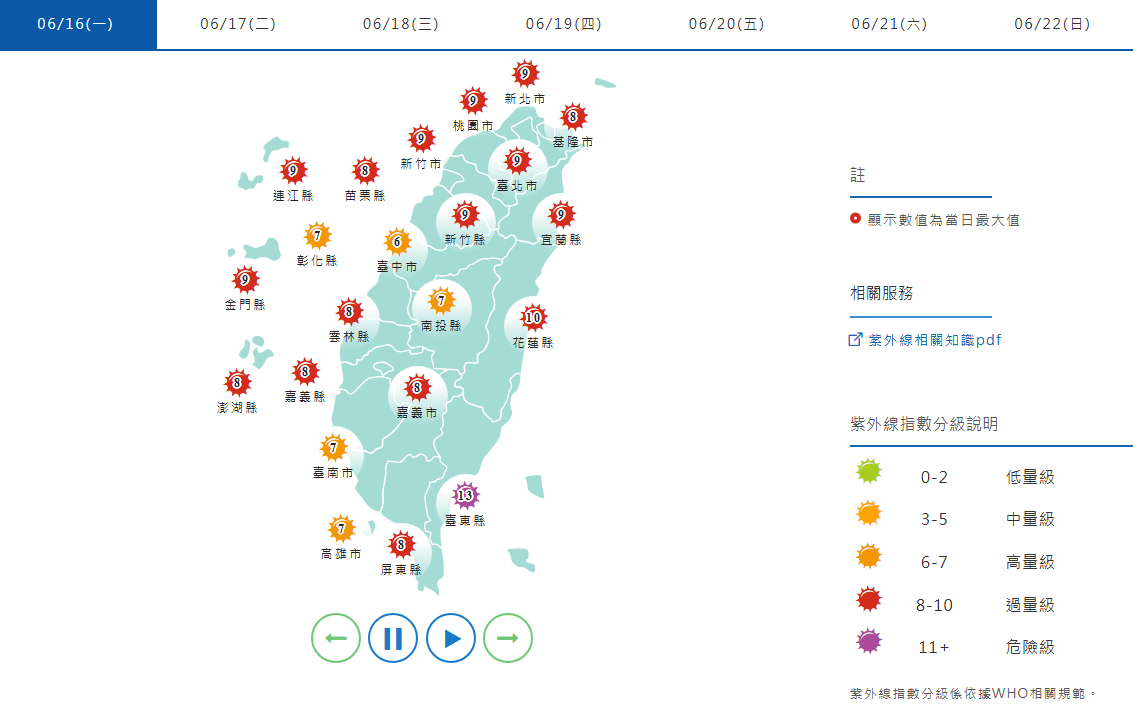Click the 屏東縣 UV index icon
Image resolution: width=1133 pixels, height=712 pixels.
400,545
